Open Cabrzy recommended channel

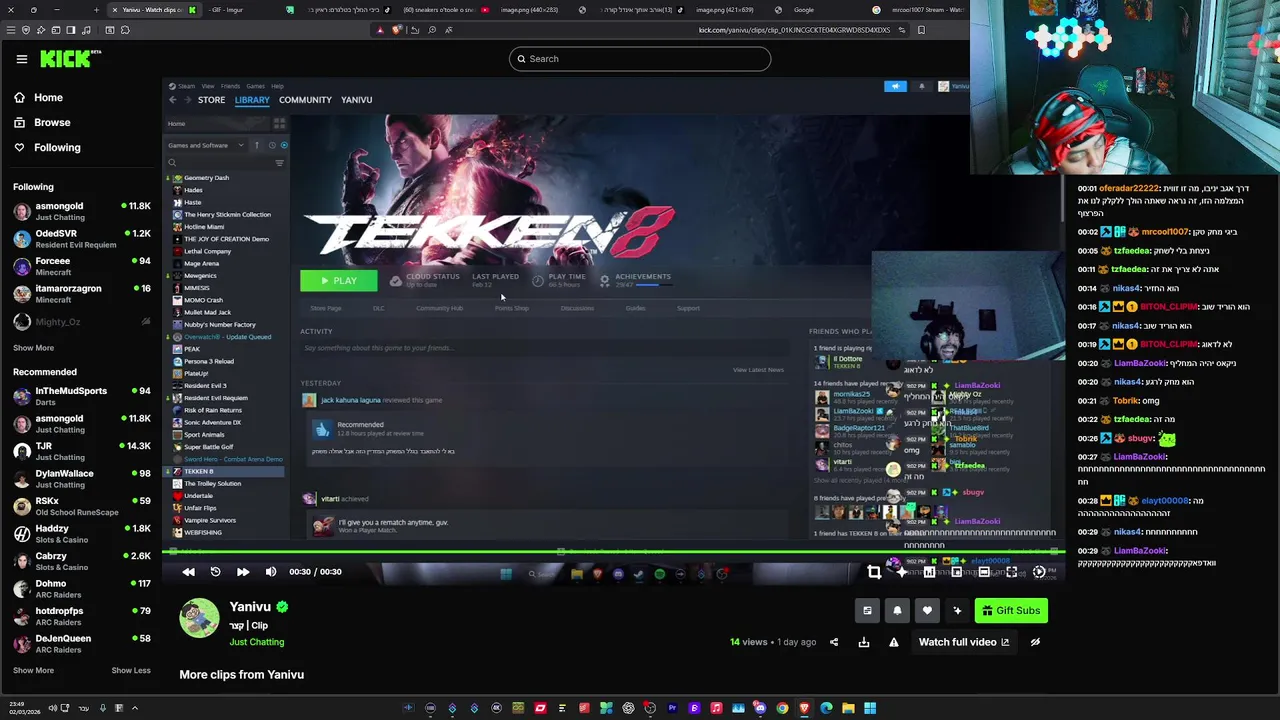pos(82,561)
